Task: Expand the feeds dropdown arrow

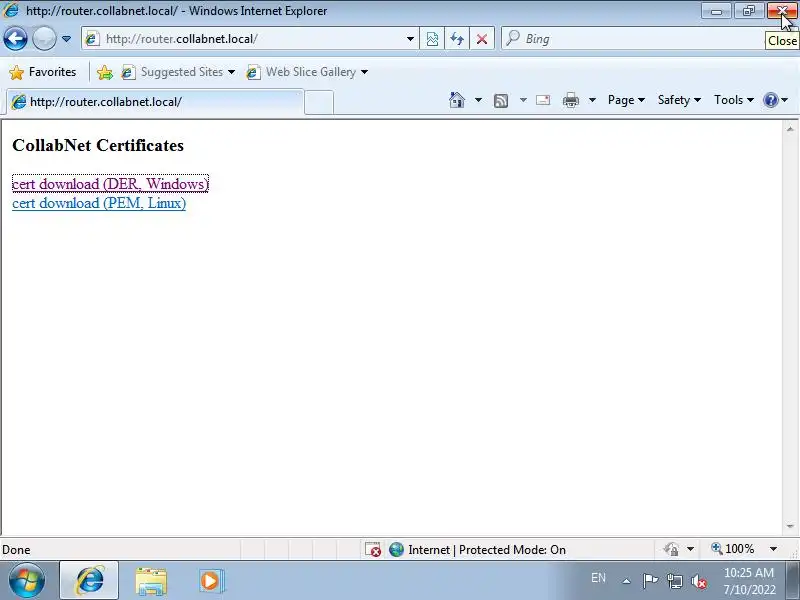Action: (x=523, y=100)
